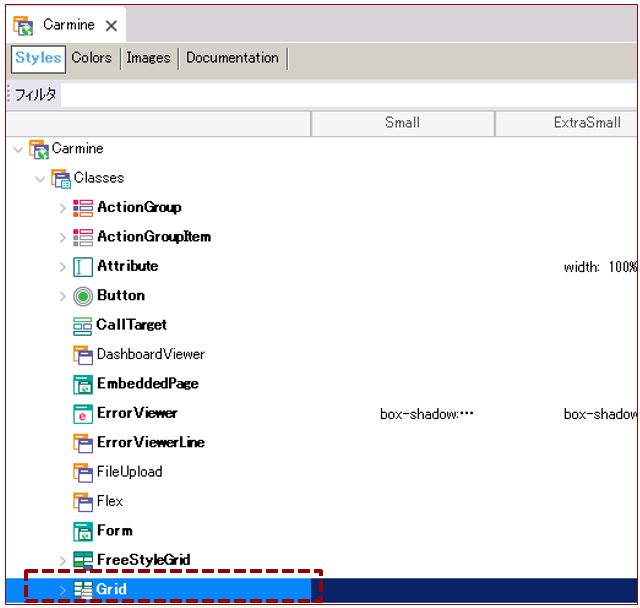Image resolution: width=640 pixels, height=608 pixels.
Task: Select the ActionGroupItem tree item
Action: pyautogui.click(x=154, y=237)
